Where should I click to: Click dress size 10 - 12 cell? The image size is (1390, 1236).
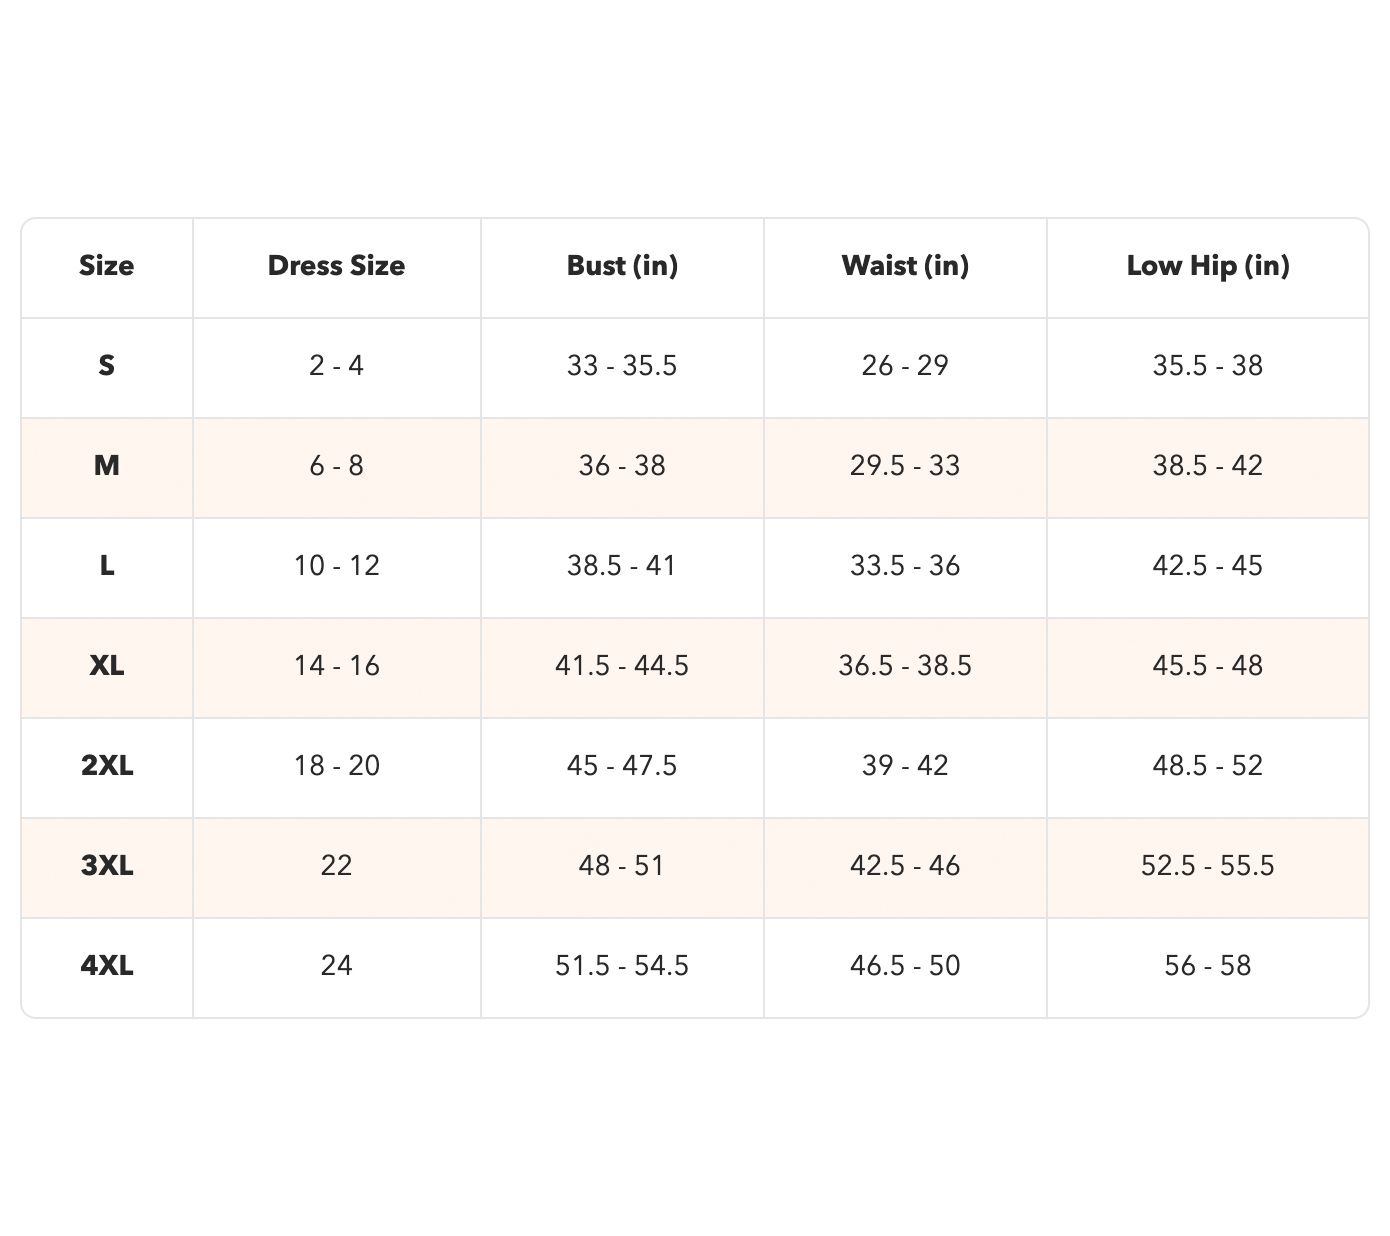point(336,566)
